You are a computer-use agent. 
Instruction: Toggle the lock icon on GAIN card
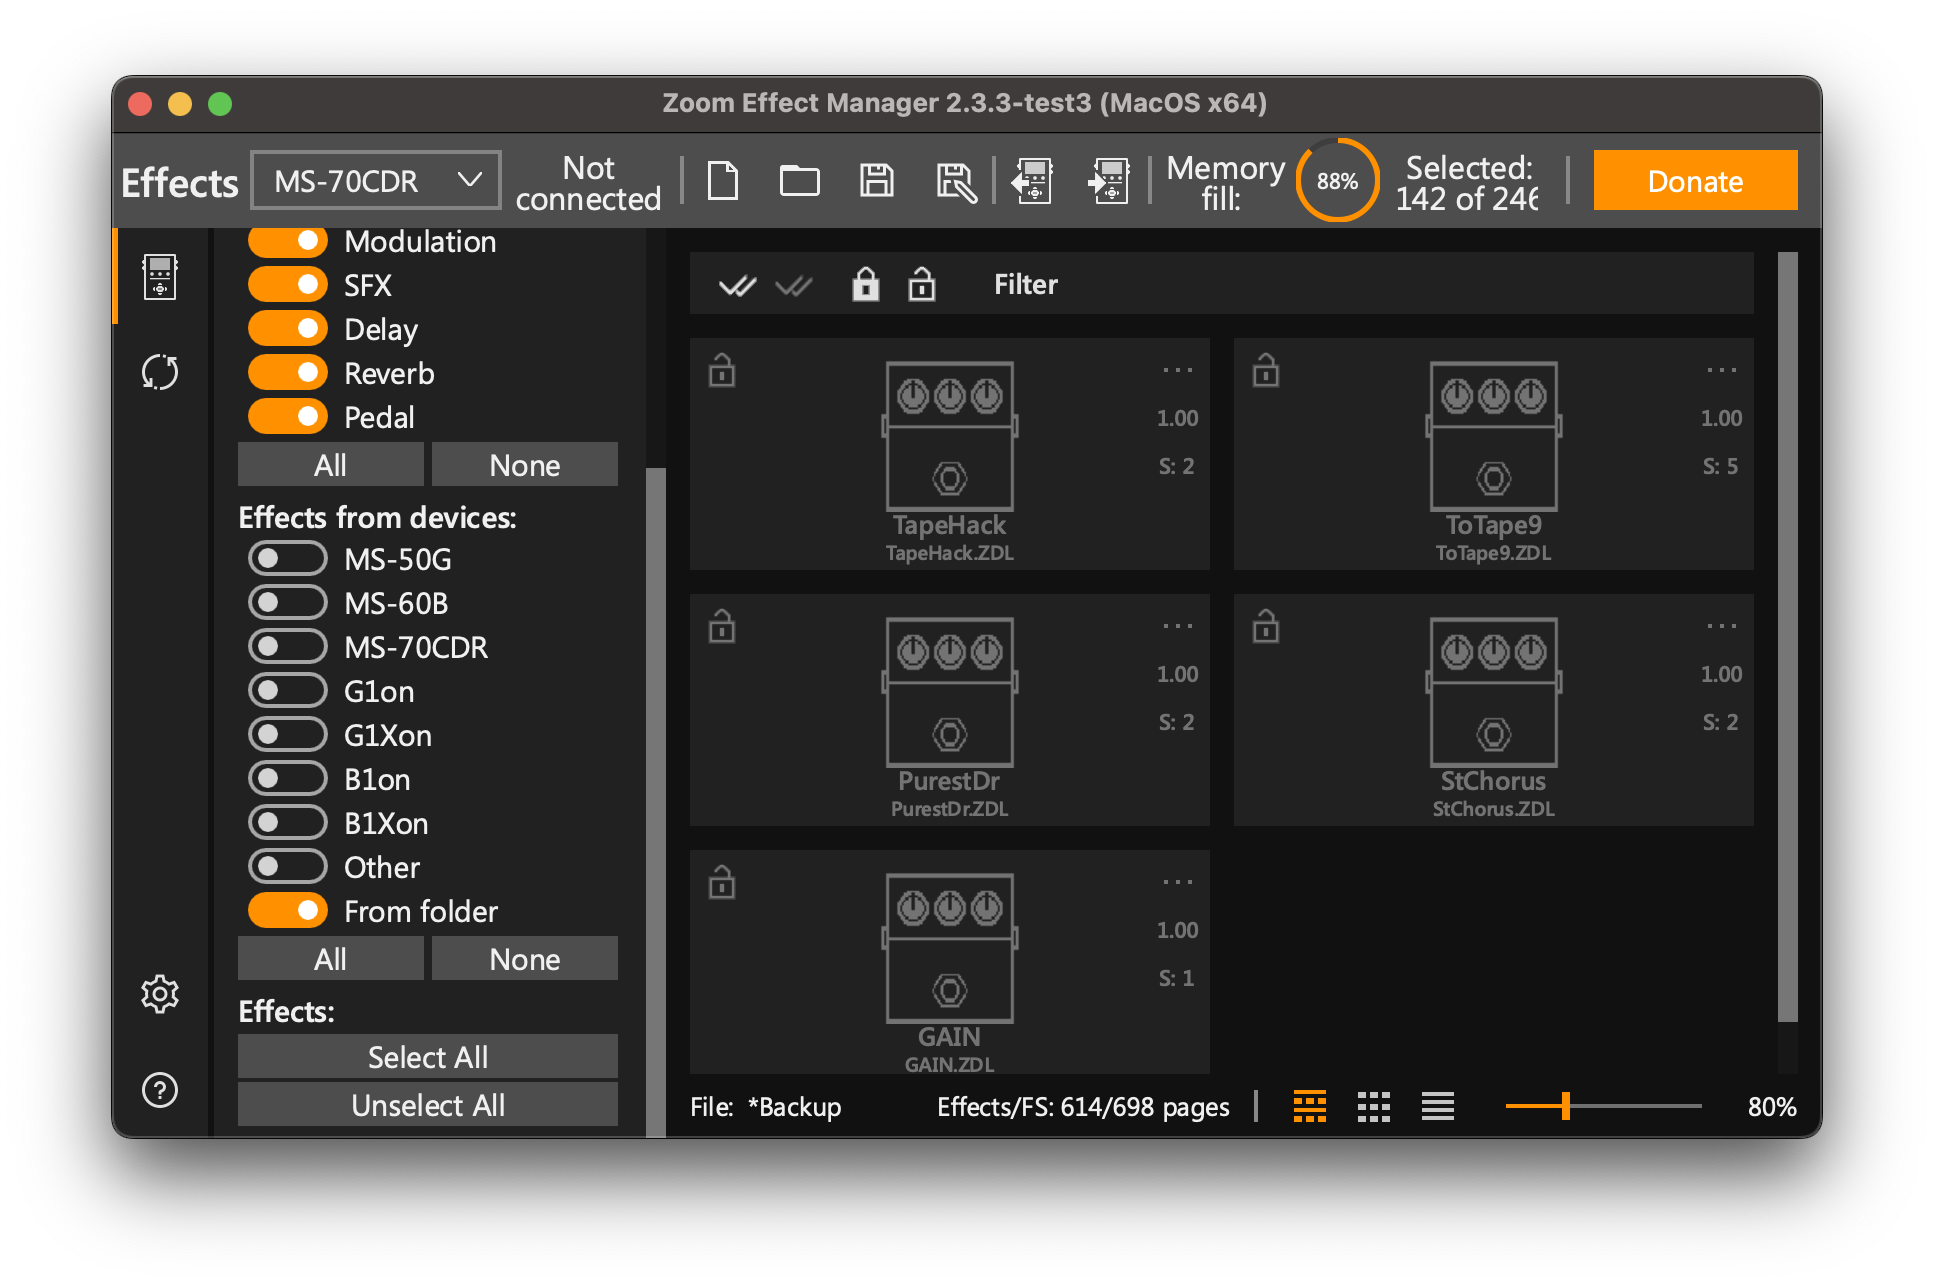click(x=722, y=882)
